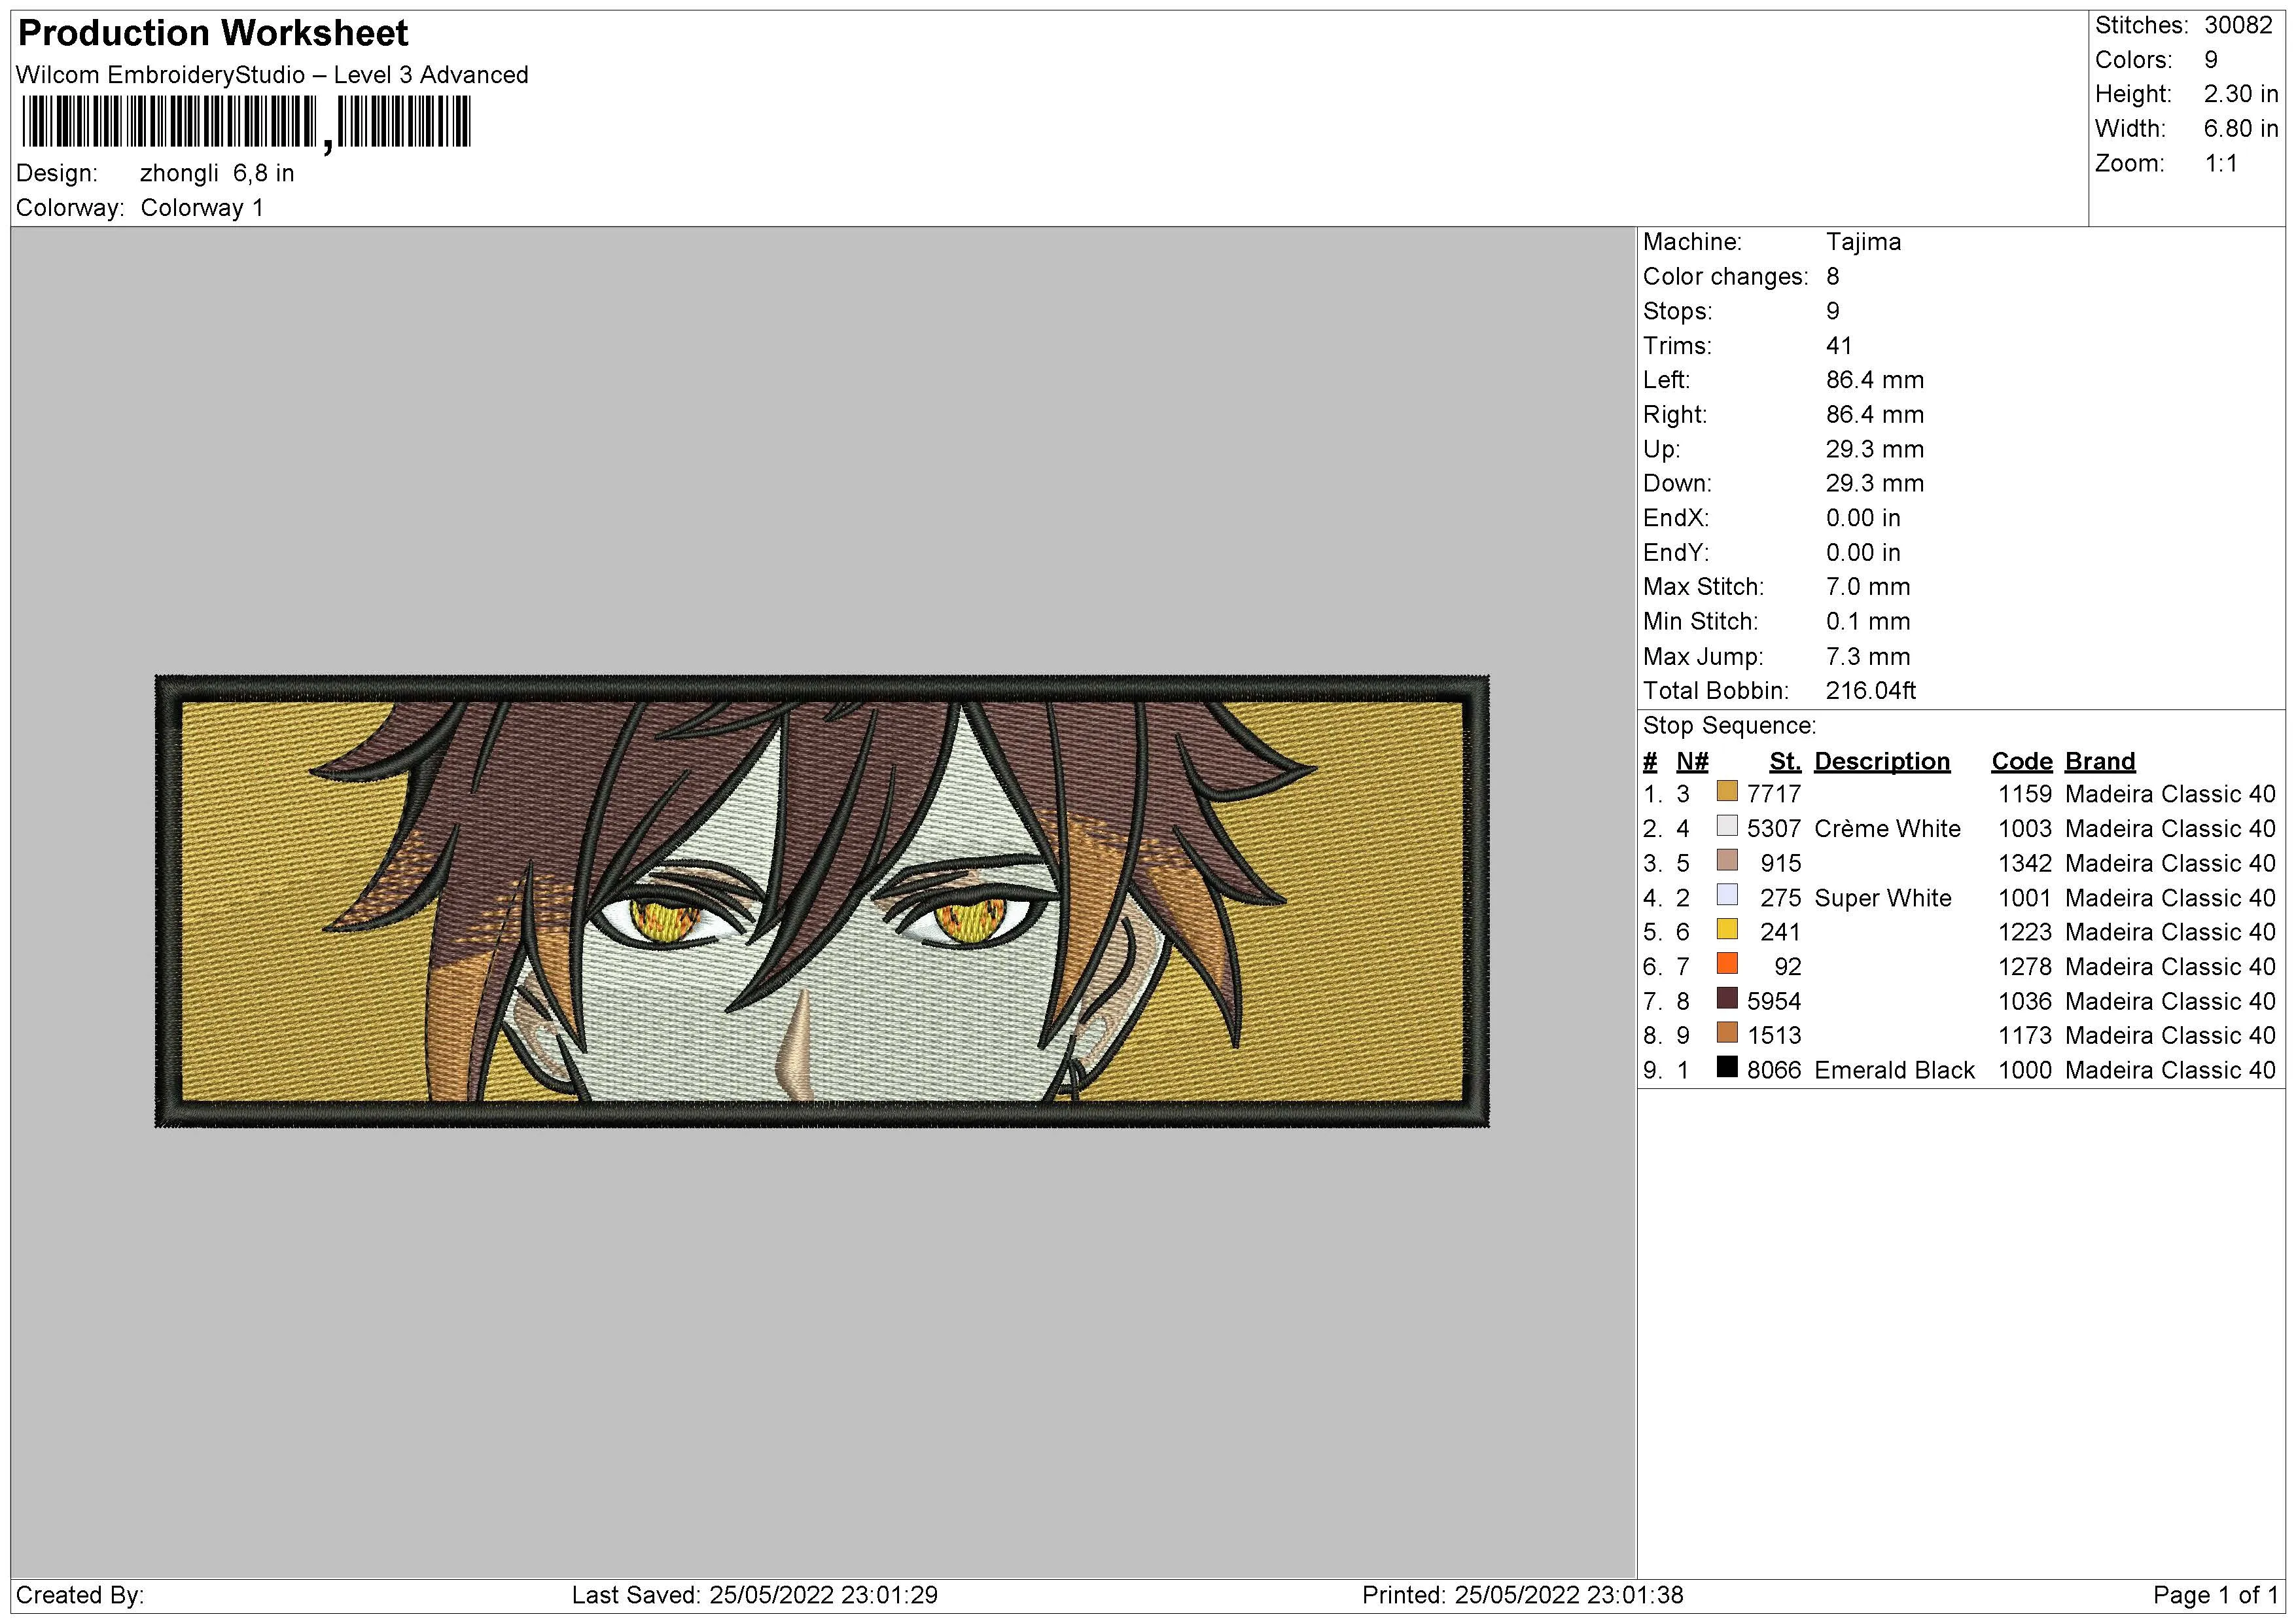Click the light brown swatch for code 1173

tap(1727, 1033)
